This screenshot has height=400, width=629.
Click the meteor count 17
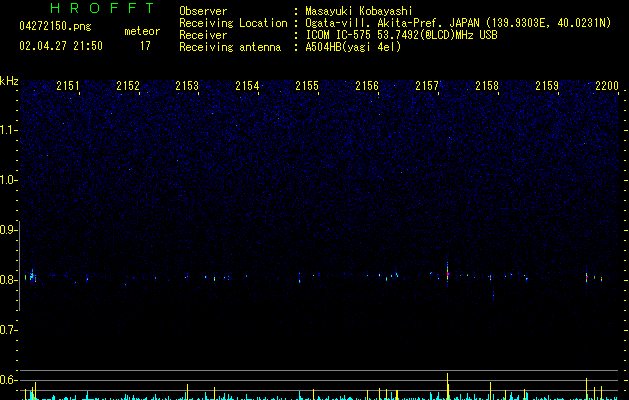145,46
